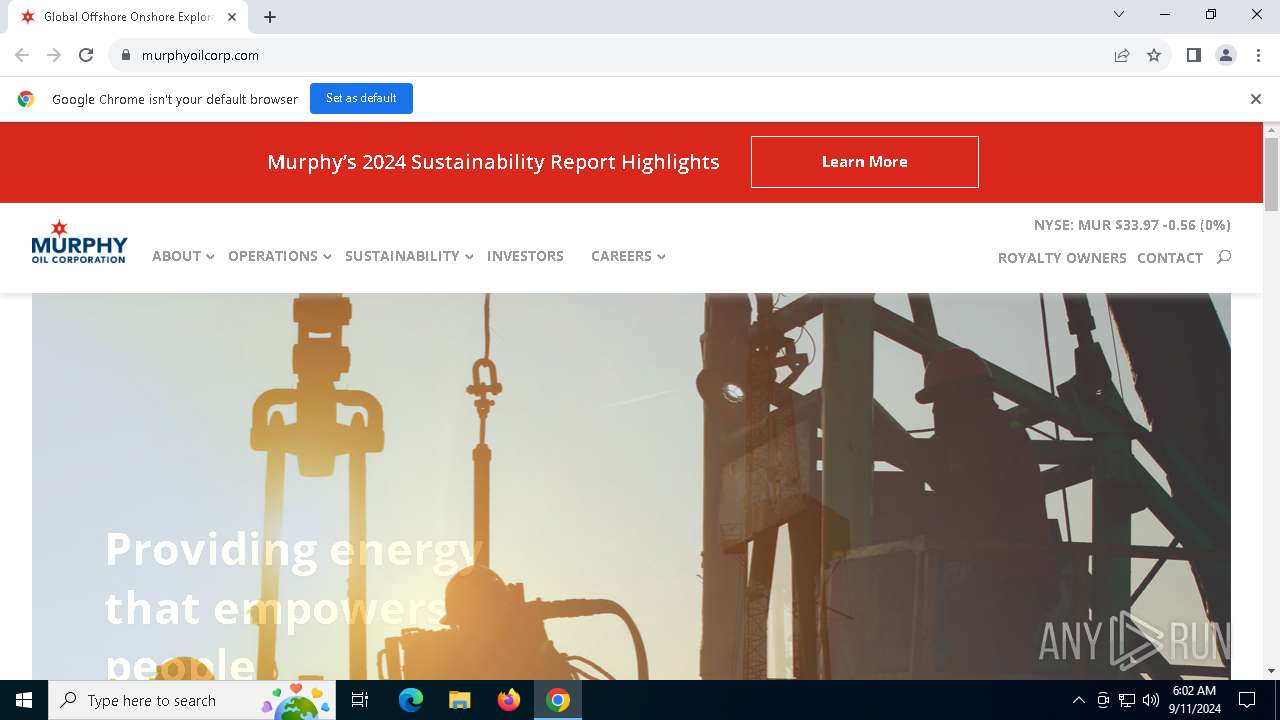This screenshot has height=720, width=1280.
Task: Click the browser forward arrow
Action: [54, 55]
